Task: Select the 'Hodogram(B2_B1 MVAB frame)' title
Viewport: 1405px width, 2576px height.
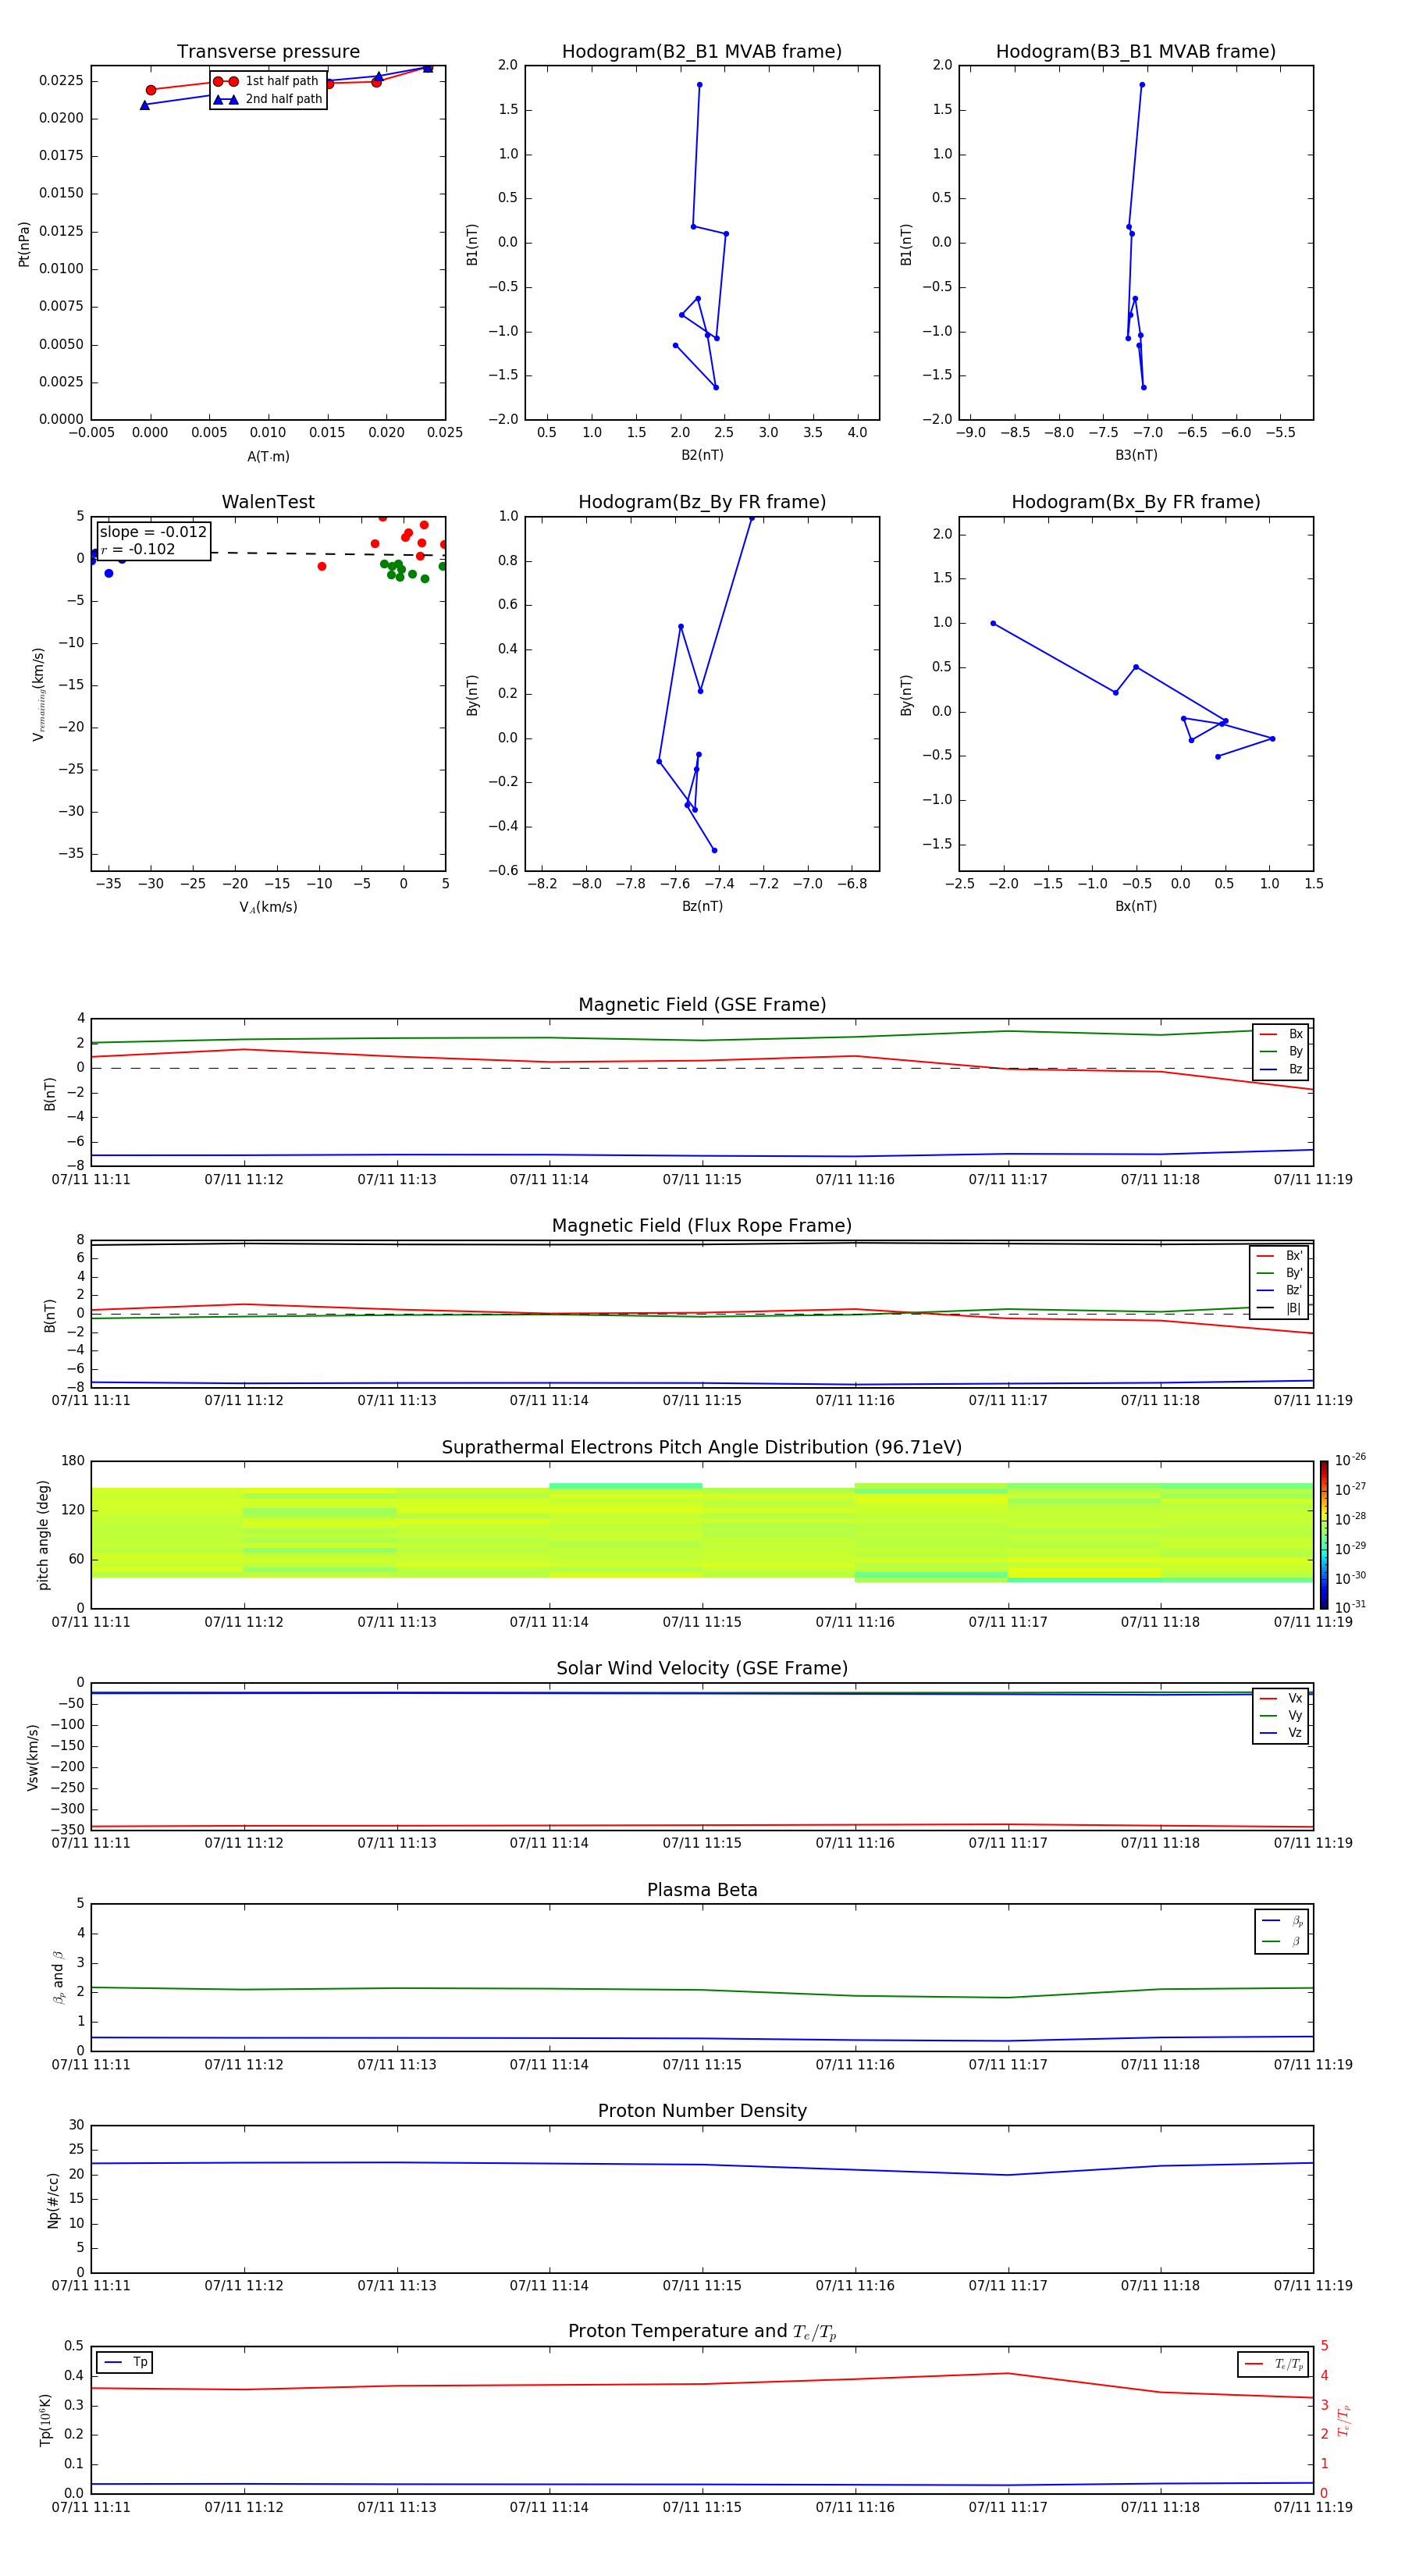Action: [702, 52]
